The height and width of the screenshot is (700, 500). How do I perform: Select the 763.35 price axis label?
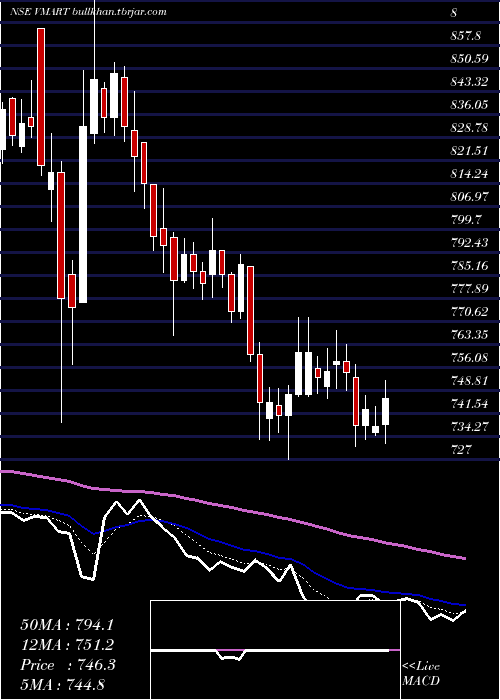[469, 335]
